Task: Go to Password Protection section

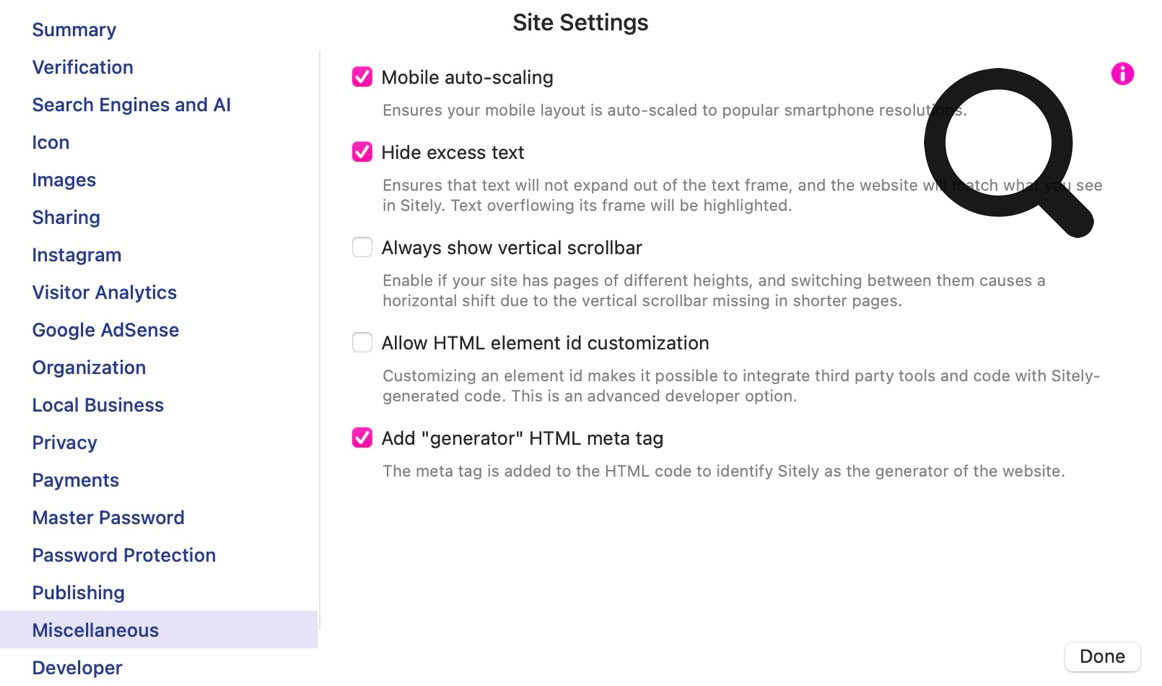Action: point(124,555)
